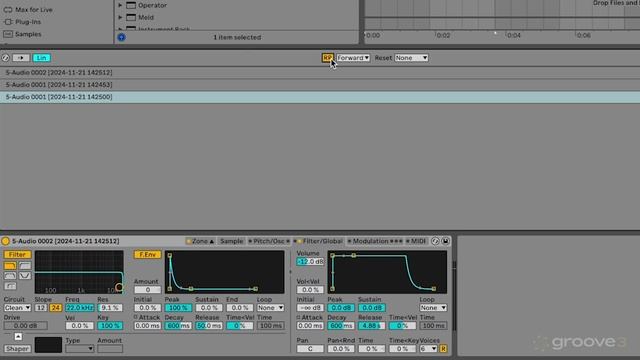
Task: Switch to the Sample tab
Action: point(231,241)
